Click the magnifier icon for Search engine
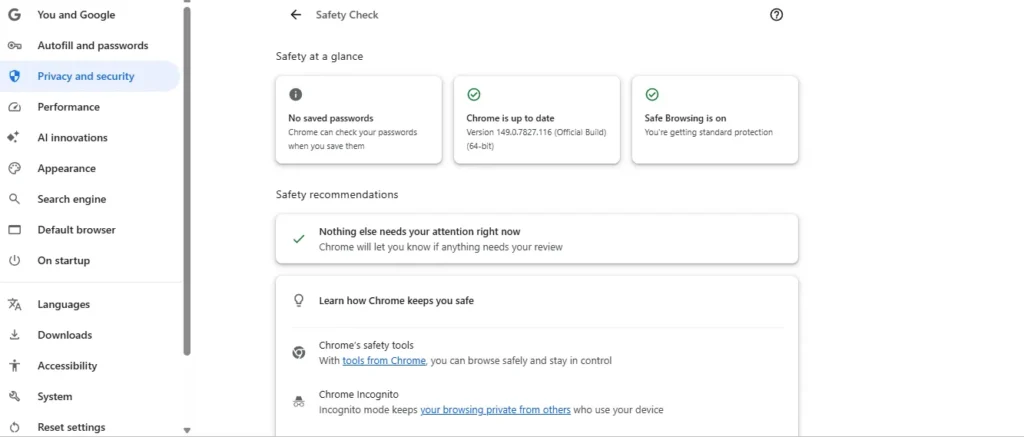This screenshot has width=1024, height=437. (14, 199)
